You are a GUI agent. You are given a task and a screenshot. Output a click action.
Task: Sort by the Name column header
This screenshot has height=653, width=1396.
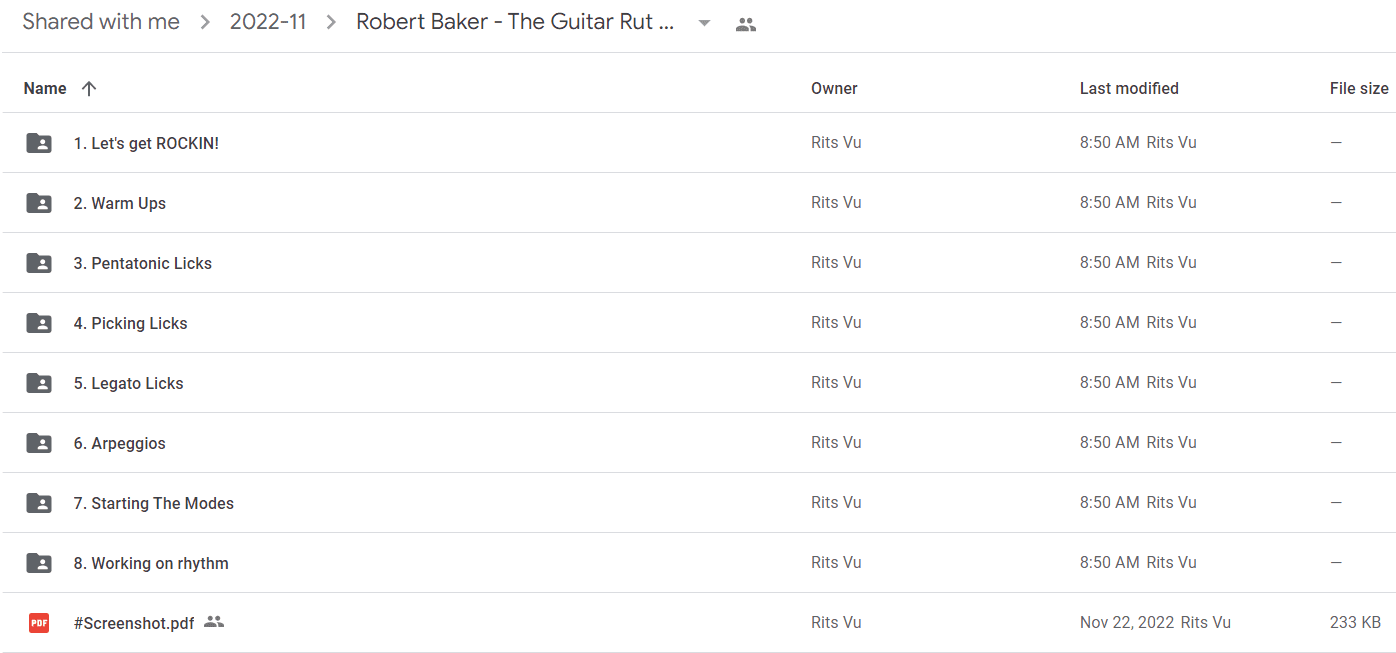click(x=45, y=88)
